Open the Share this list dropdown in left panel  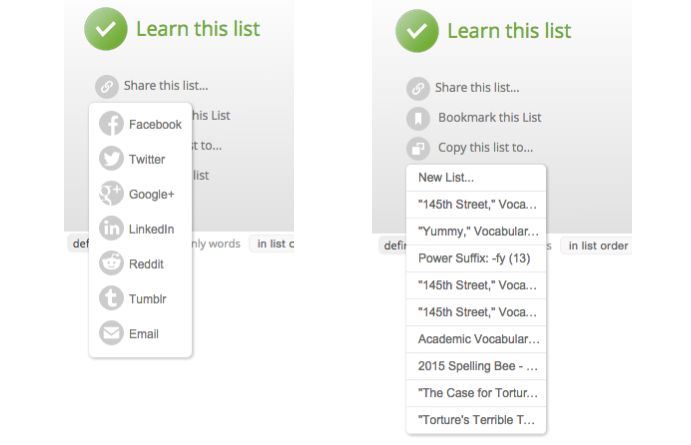[x=166, y=87]
